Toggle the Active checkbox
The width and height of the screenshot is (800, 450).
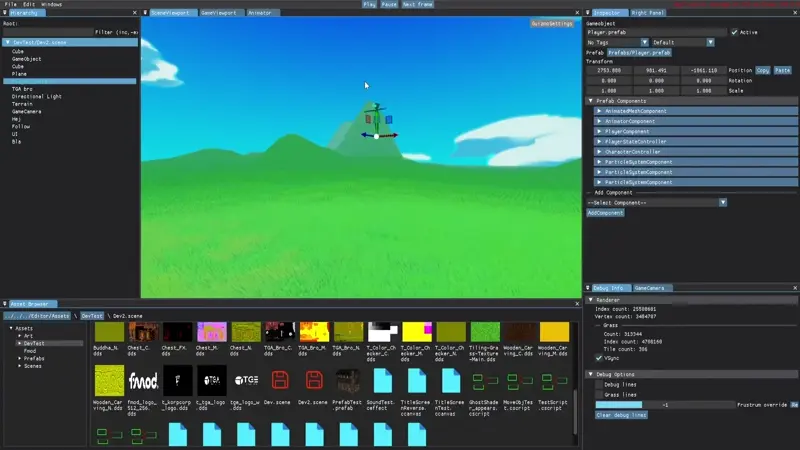pos(734,32)
